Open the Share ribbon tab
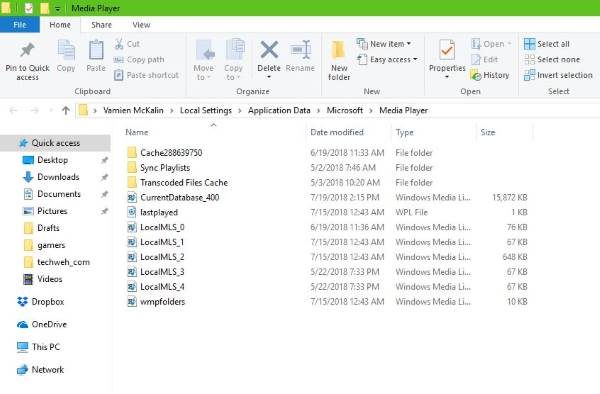Image resolution: width=600 pixels, height=394 pixels. [x=101, y=25]
